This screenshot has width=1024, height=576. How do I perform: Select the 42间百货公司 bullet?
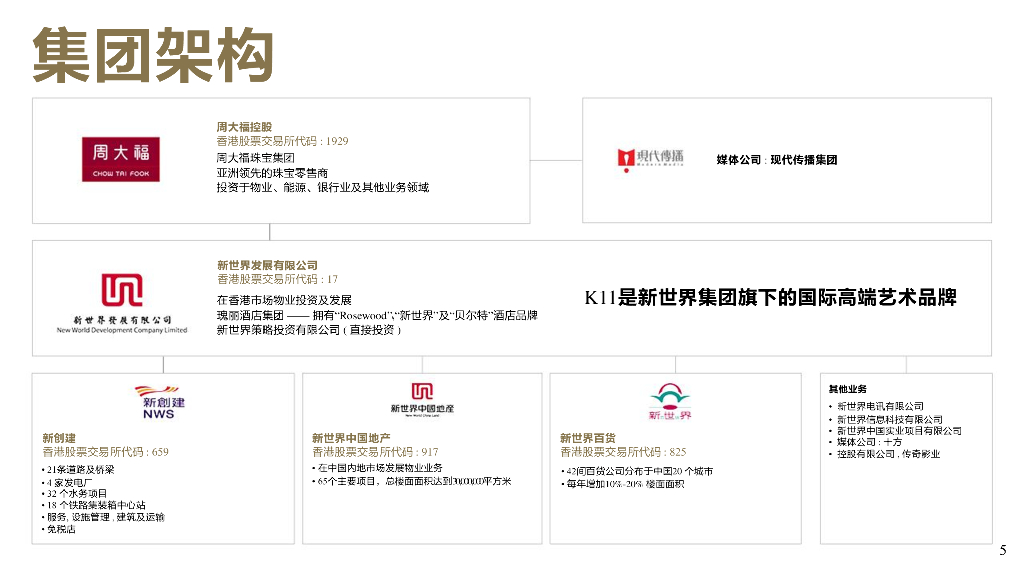(x=637, y=471)
